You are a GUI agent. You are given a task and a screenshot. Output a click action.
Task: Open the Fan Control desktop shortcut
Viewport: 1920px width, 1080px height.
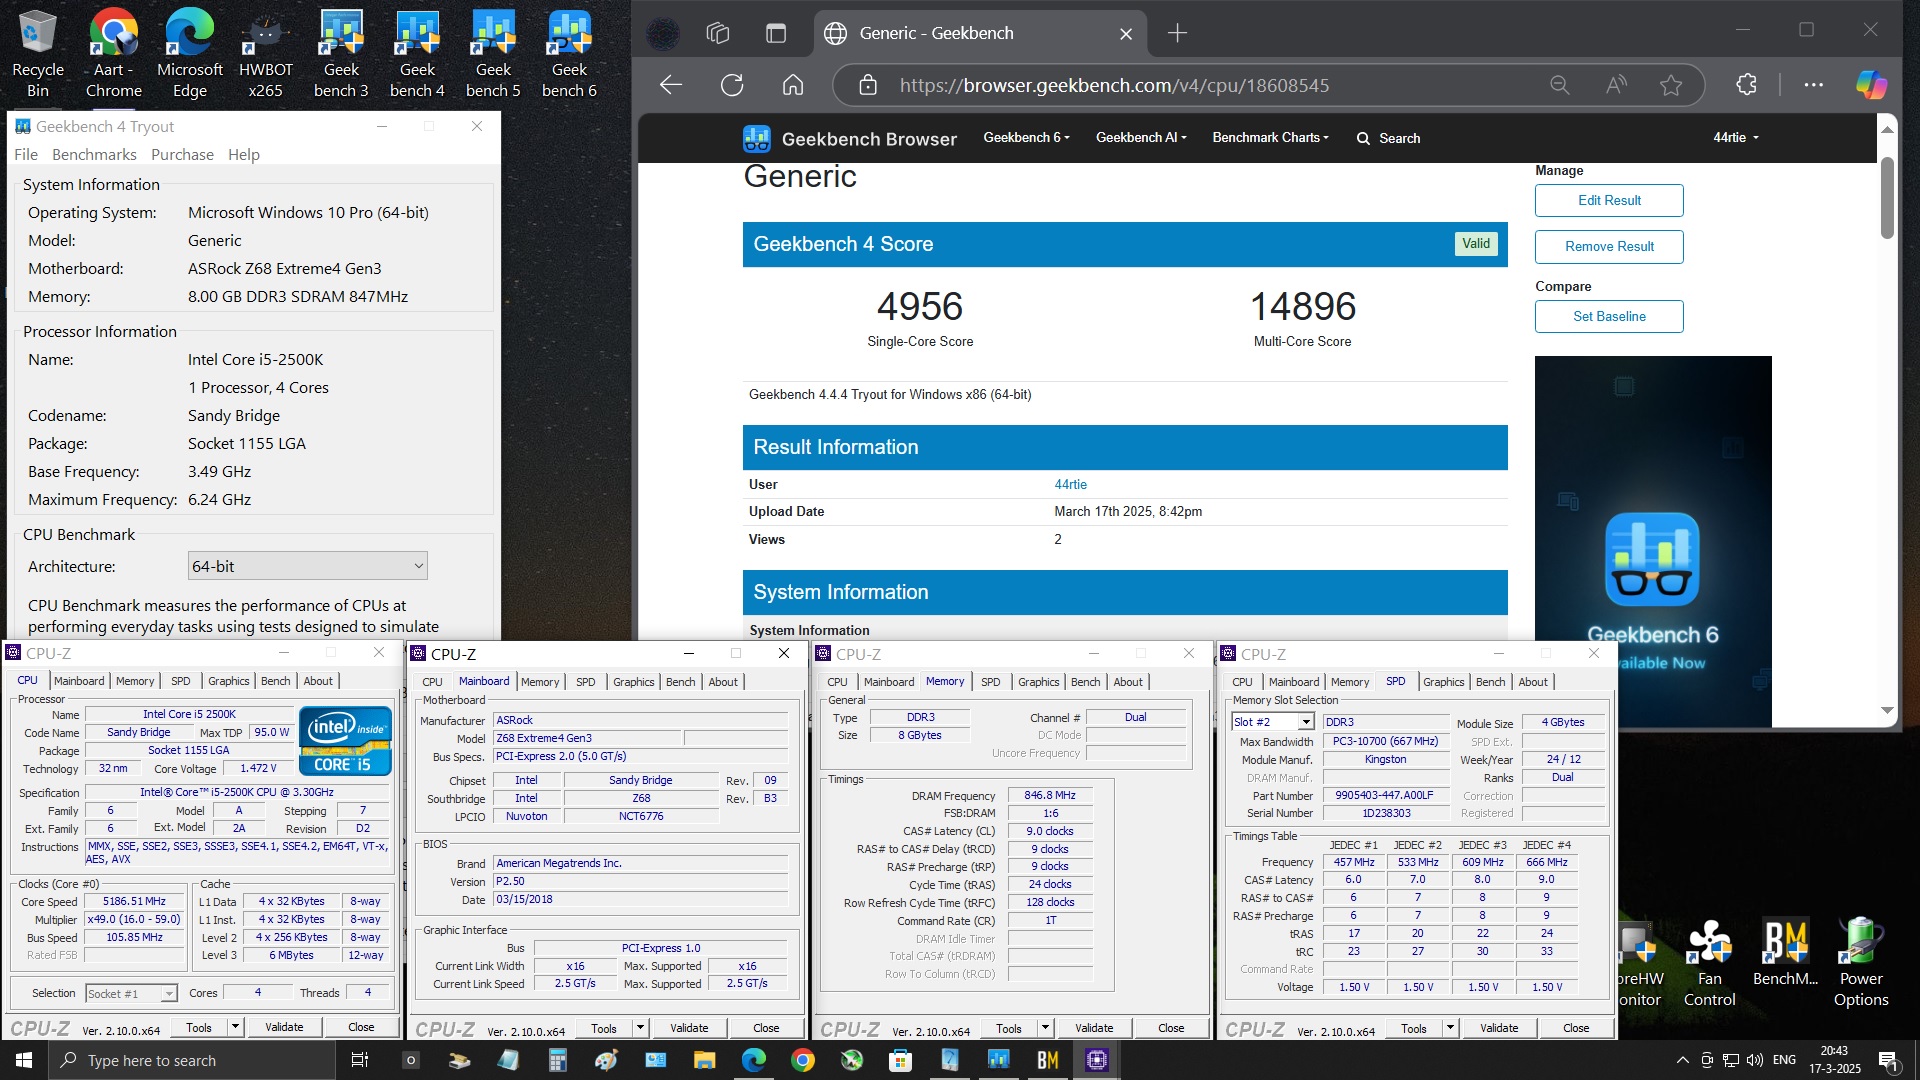pyautogui.click(x=1709, y=963)
